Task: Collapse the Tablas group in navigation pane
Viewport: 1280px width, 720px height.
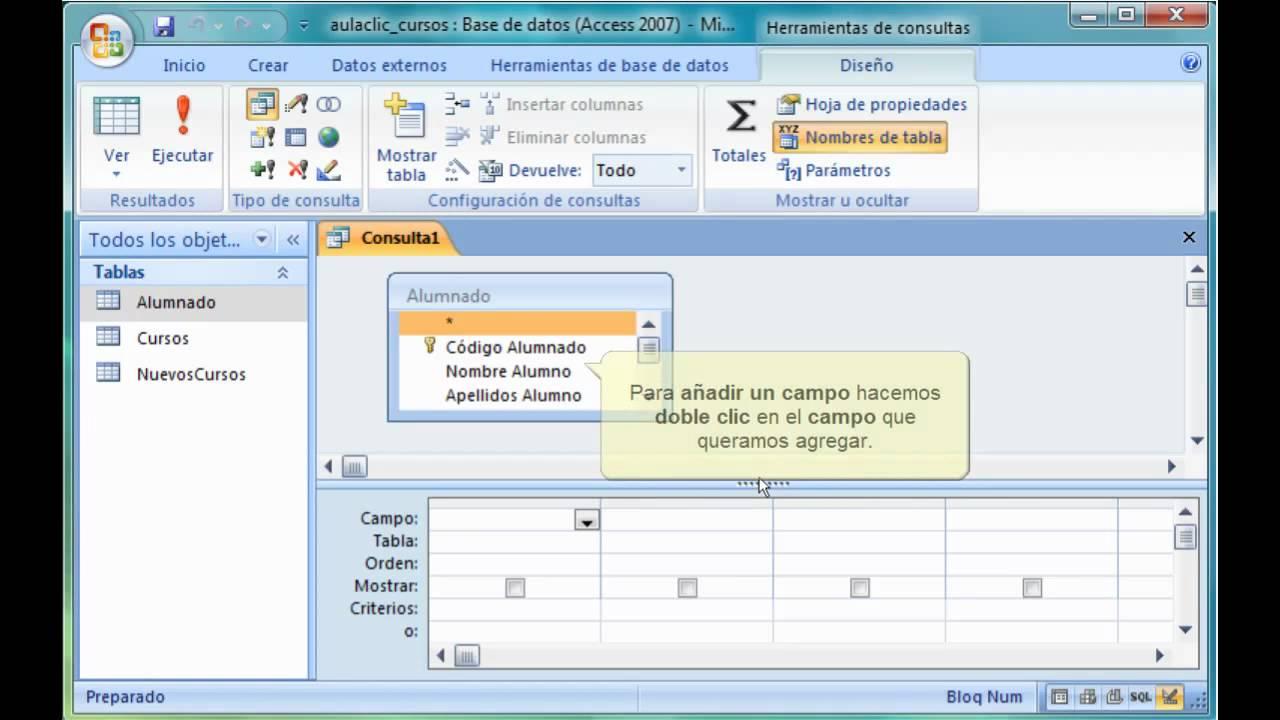Action: point(283,272)
